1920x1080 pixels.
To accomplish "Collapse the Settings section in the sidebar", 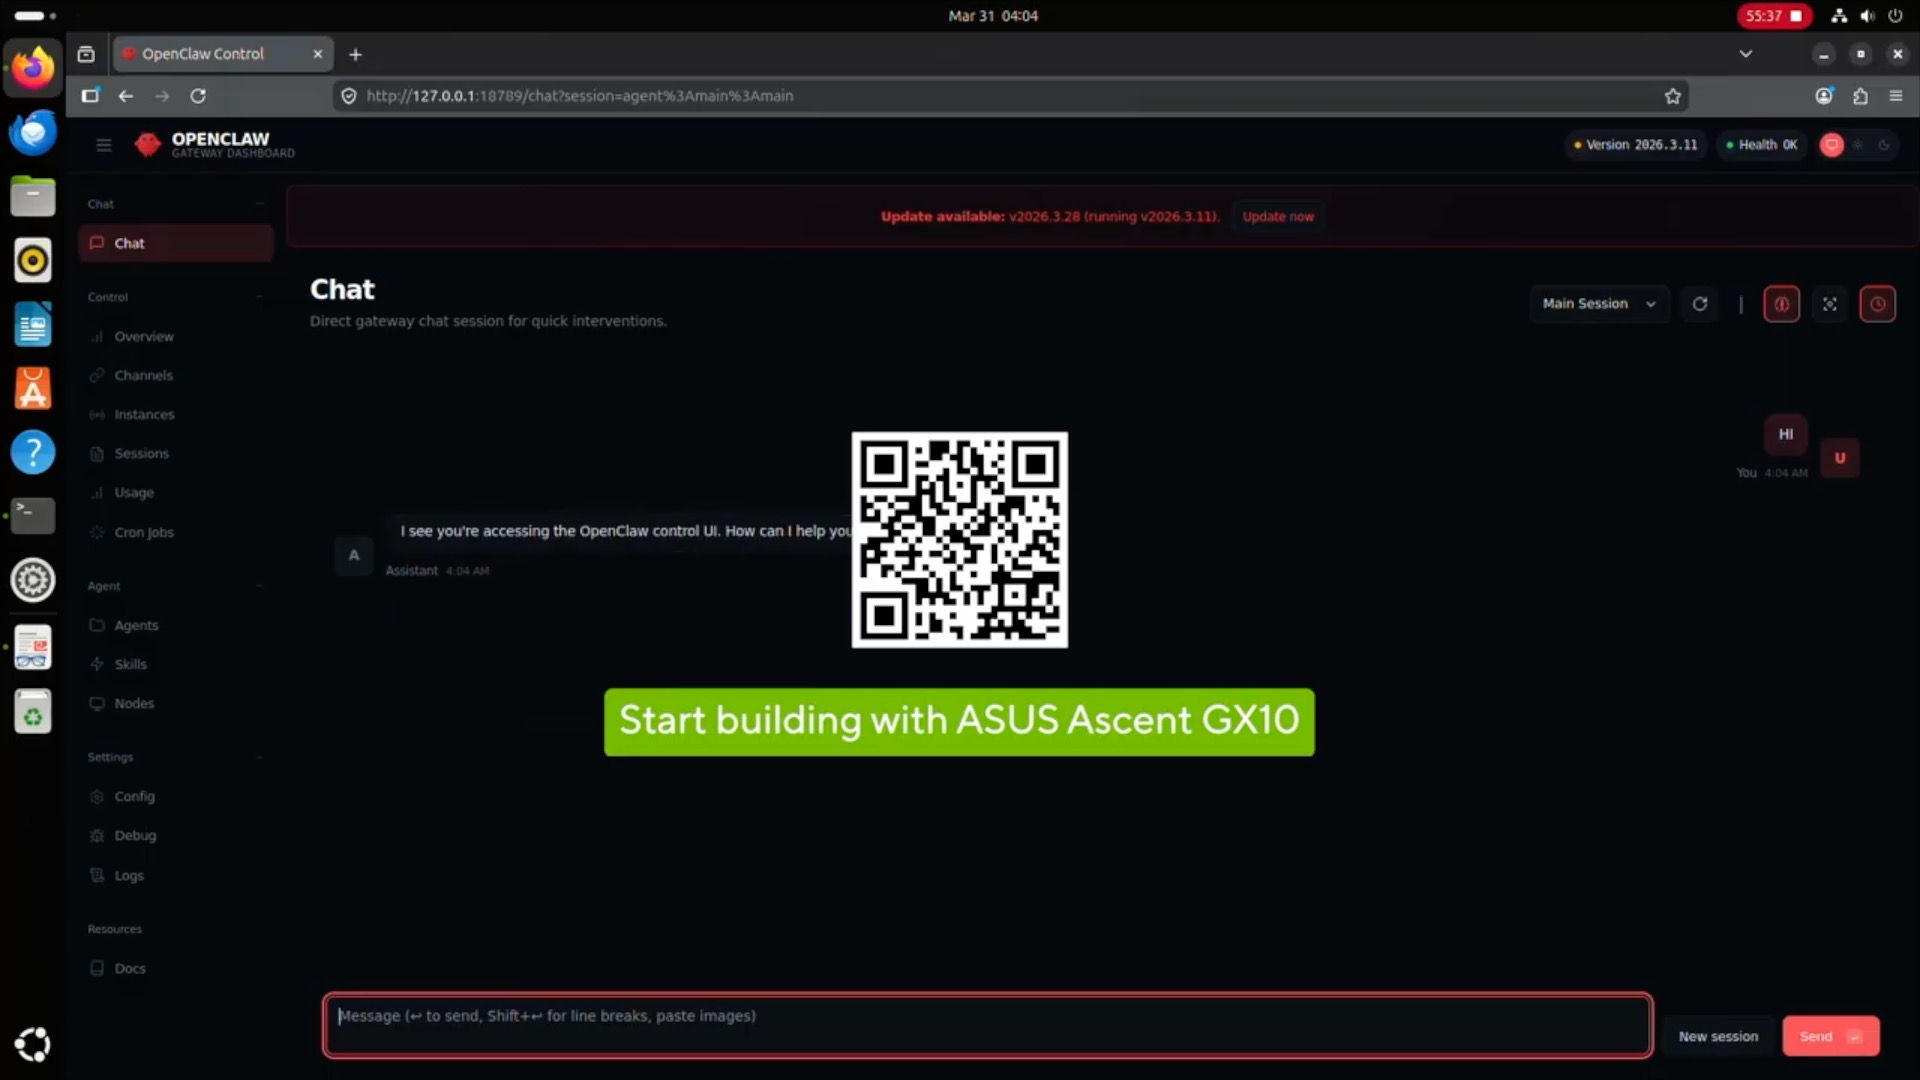I will pos(259,757).
